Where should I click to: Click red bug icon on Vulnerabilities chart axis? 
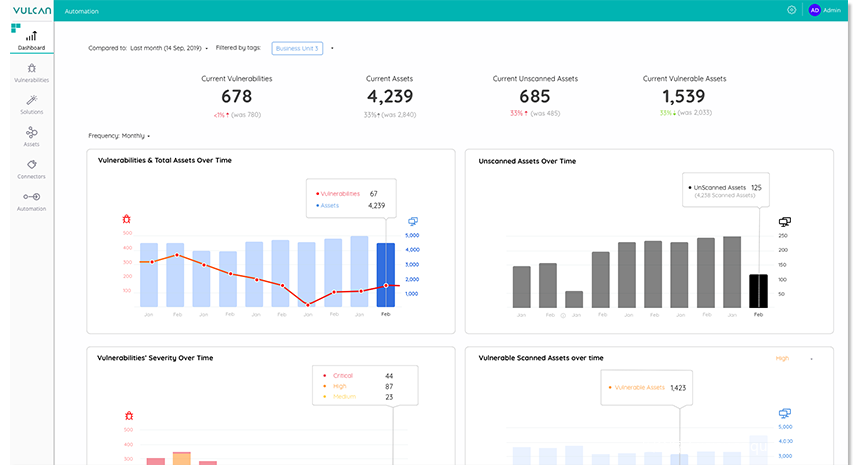pyautogui.click(x=126, y=218)
